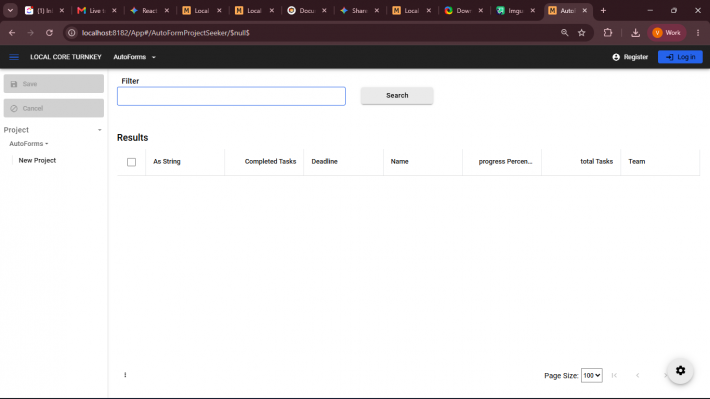
Task: Click the settings gear floating button
Action: [680, 370]
